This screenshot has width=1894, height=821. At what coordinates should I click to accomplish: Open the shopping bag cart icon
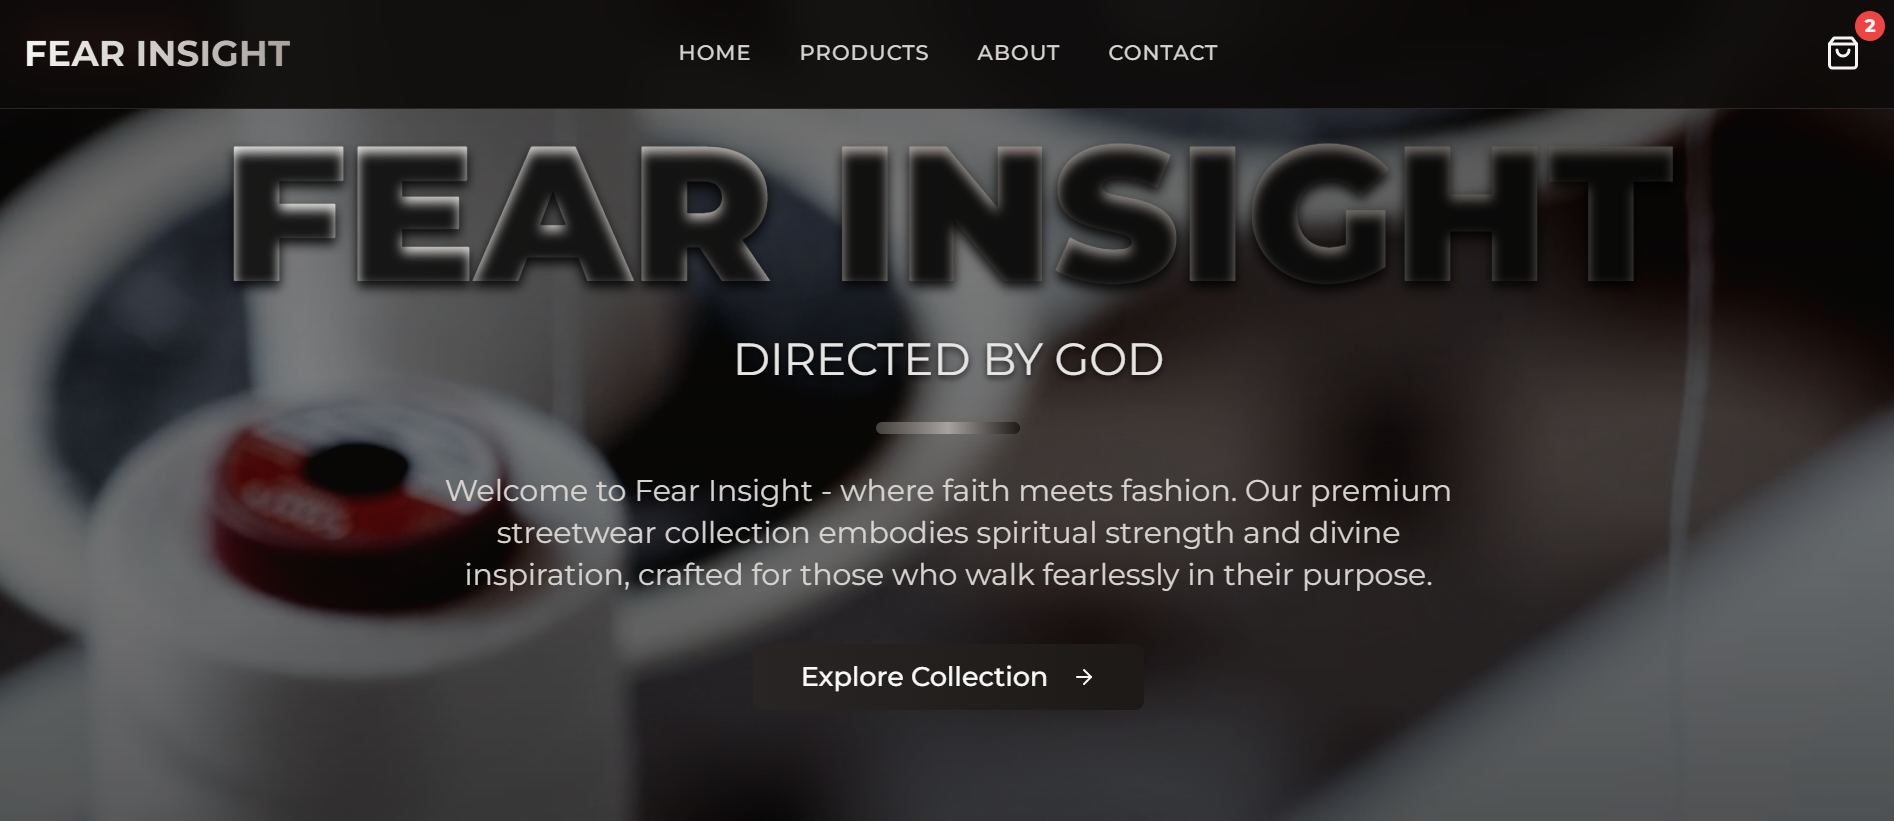tap(1842, 53)
